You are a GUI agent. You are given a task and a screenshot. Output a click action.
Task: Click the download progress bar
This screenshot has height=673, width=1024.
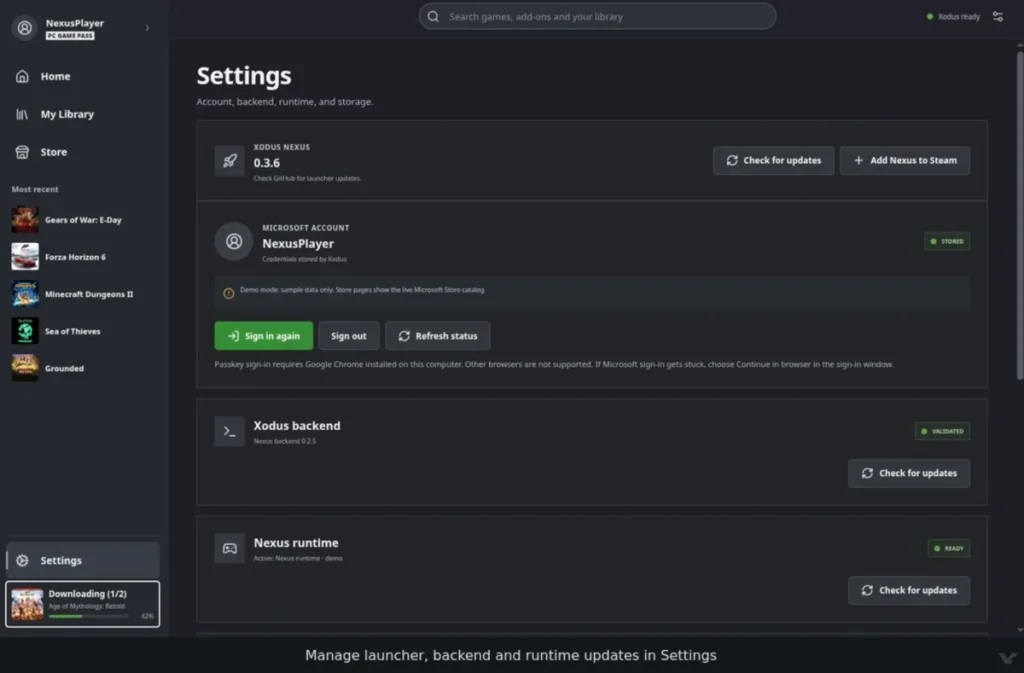click(x=89, y=616)
